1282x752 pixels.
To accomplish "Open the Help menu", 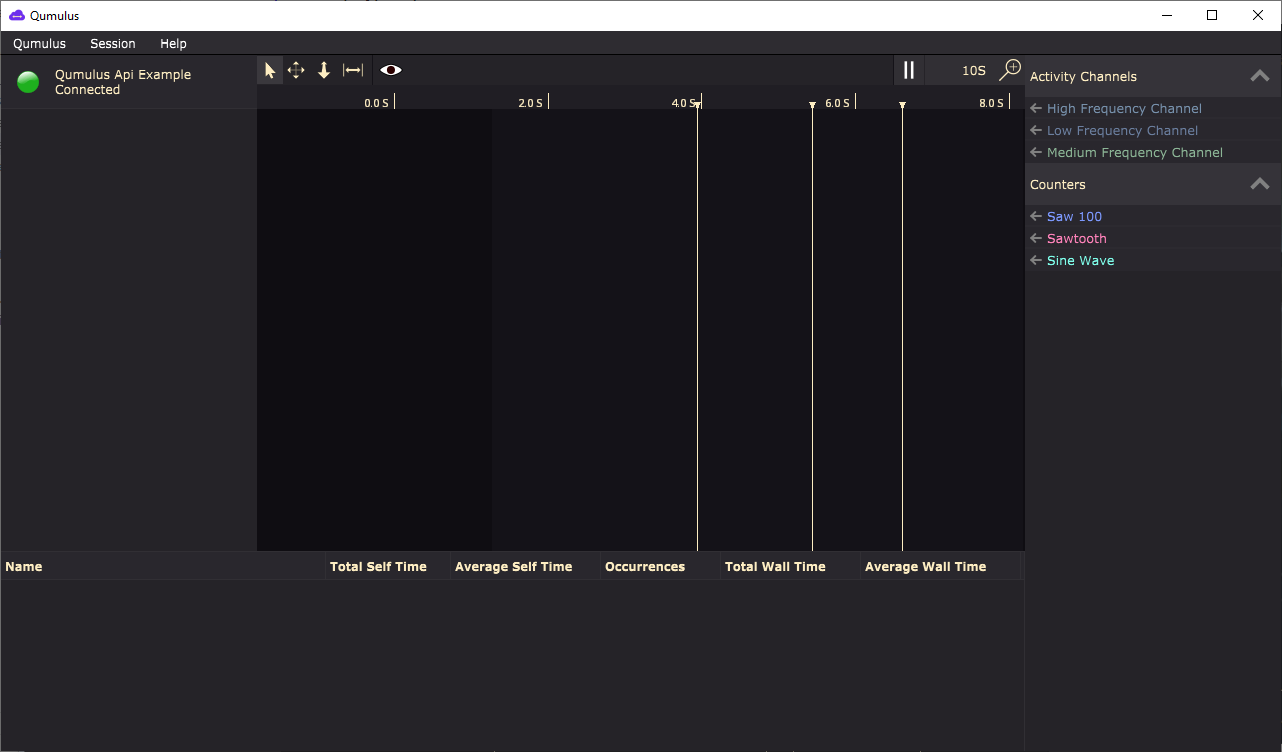I will (x=173, y=44).
